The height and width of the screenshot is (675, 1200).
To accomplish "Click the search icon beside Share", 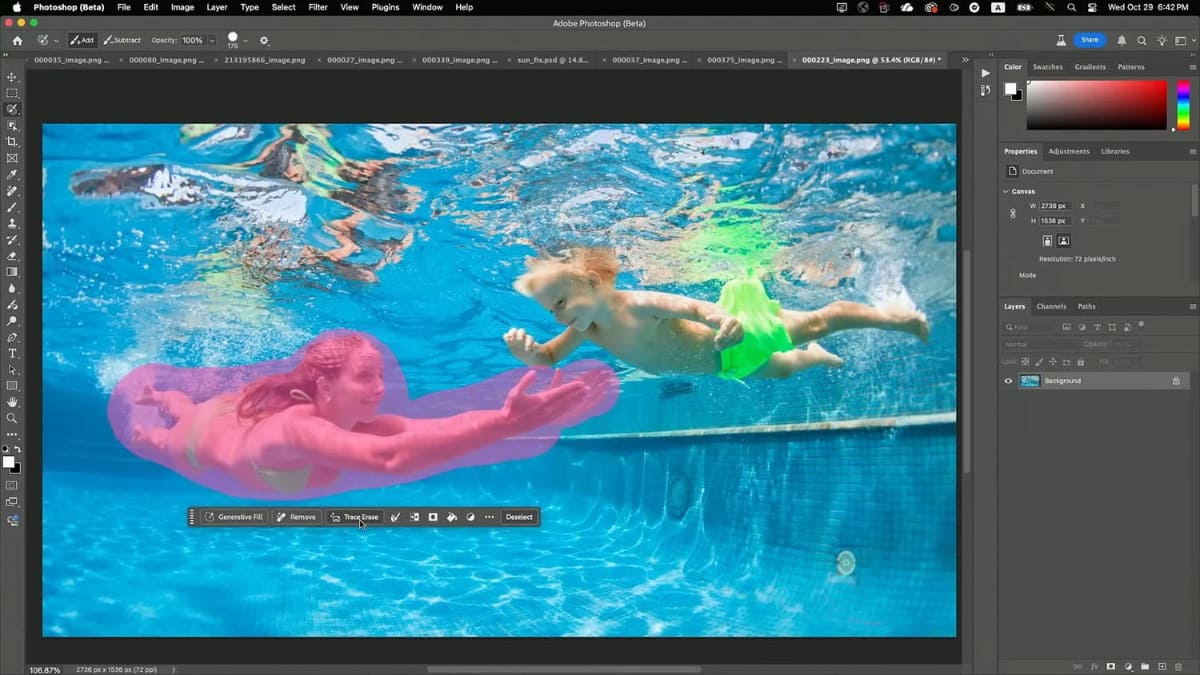I will [x=1142, y=40].
